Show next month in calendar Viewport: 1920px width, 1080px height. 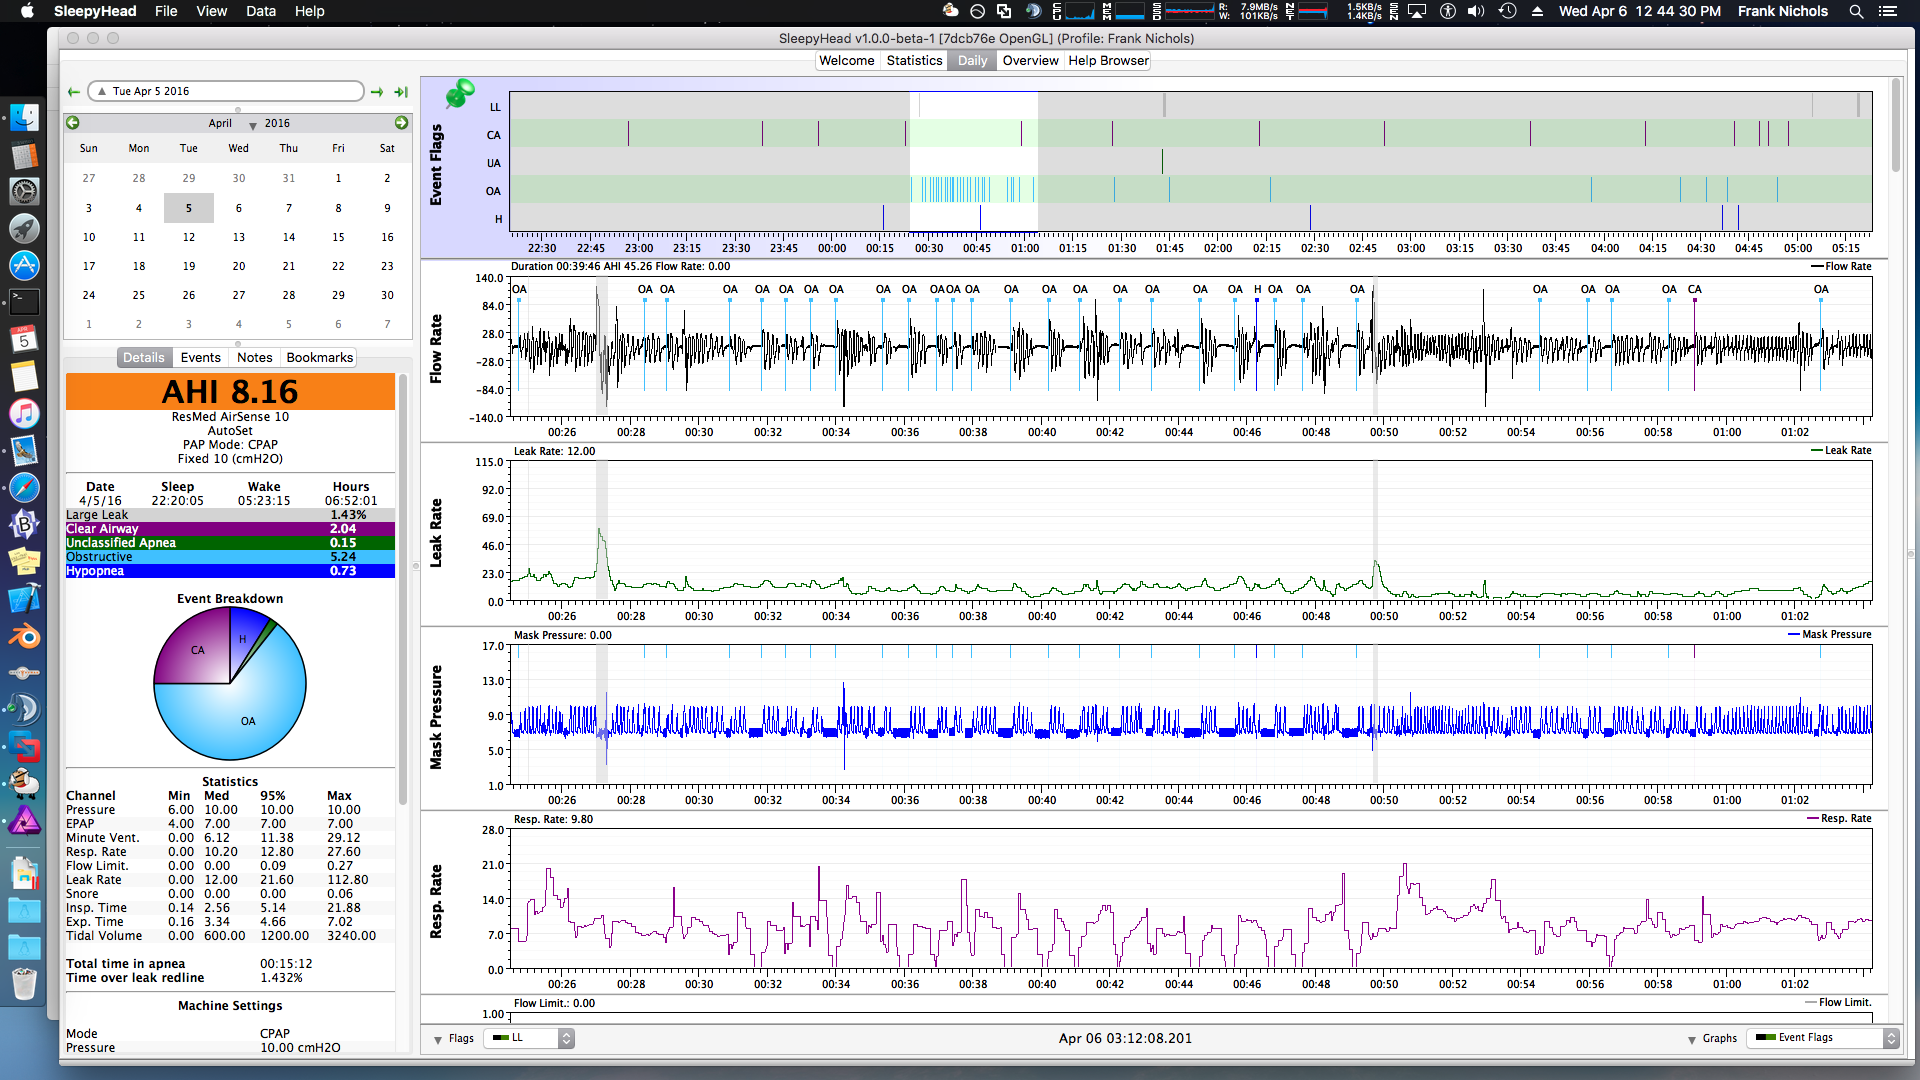401,123
